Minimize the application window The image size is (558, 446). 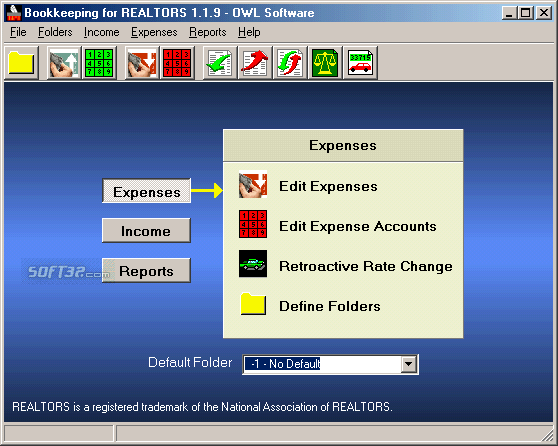pyautogui.click(x=510, y=13)
